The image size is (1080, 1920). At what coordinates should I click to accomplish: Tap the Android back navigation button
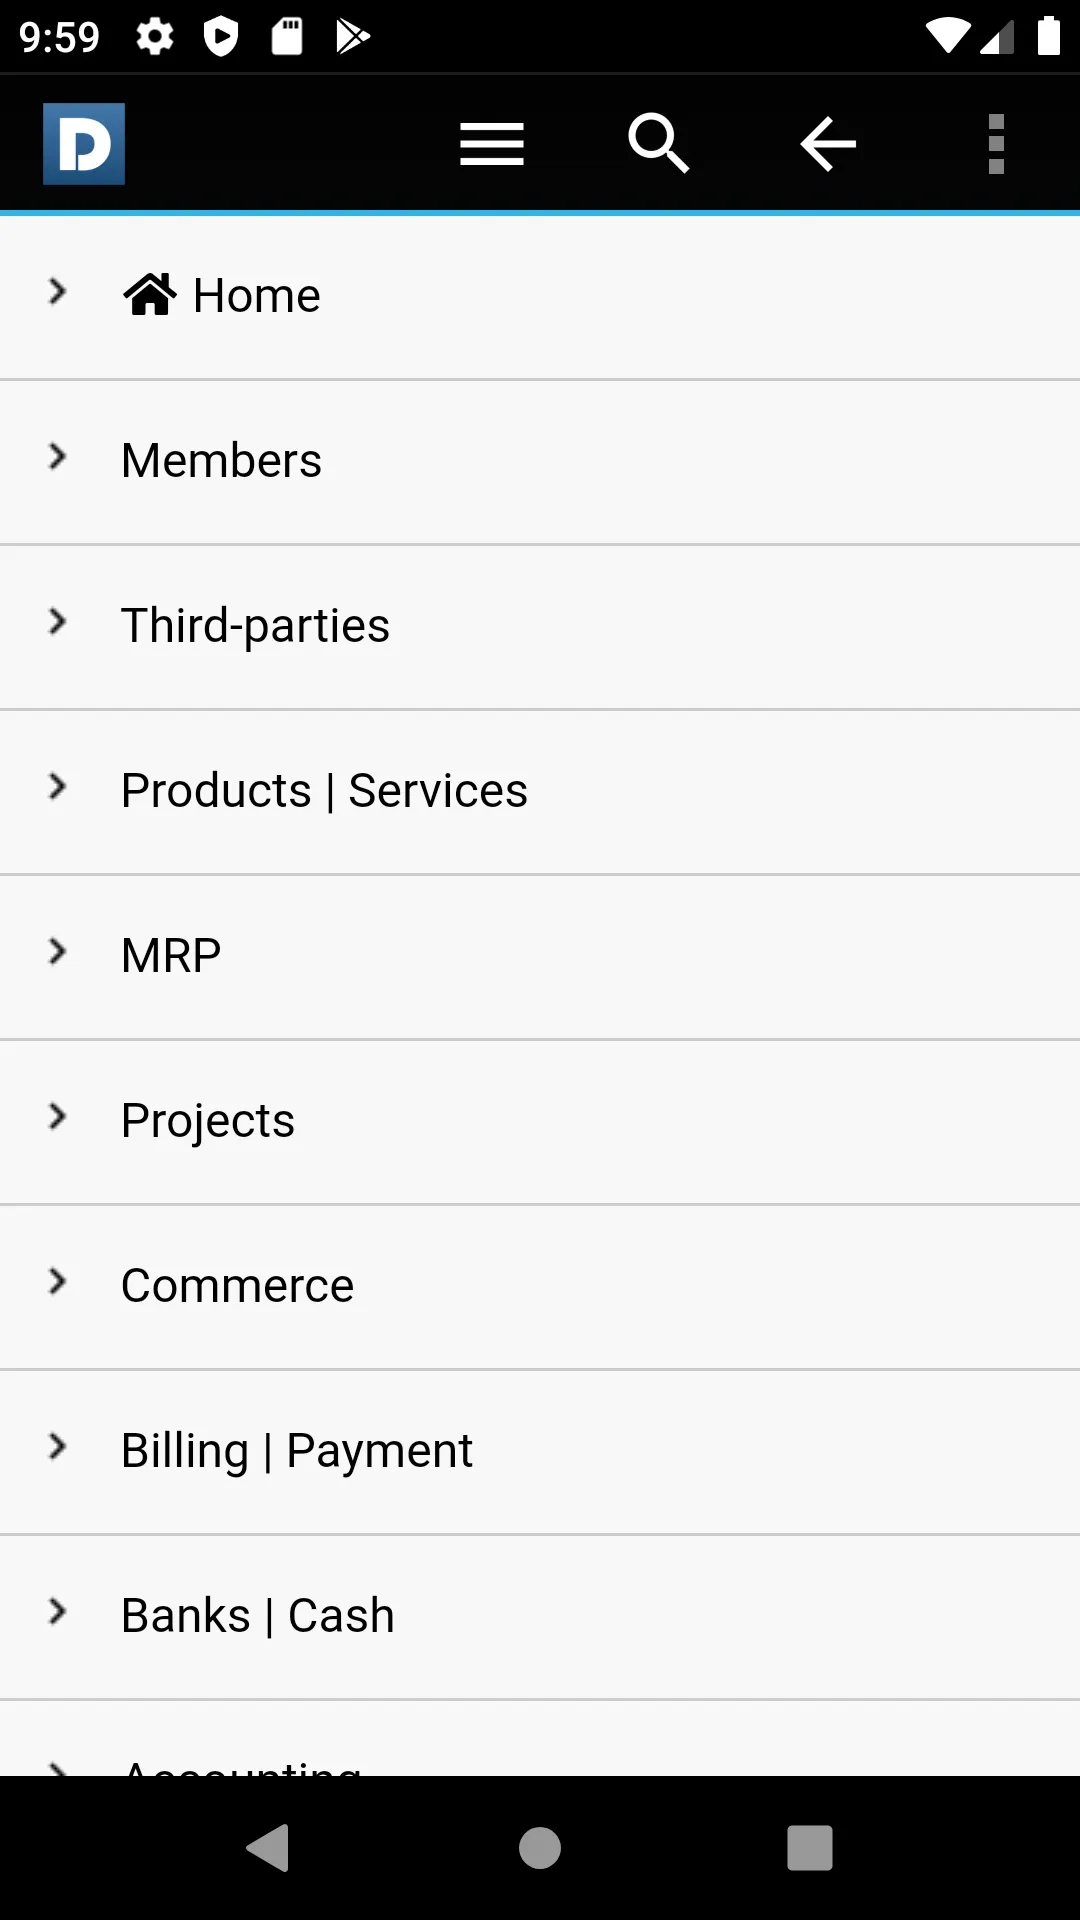[x=268, y=1847]
